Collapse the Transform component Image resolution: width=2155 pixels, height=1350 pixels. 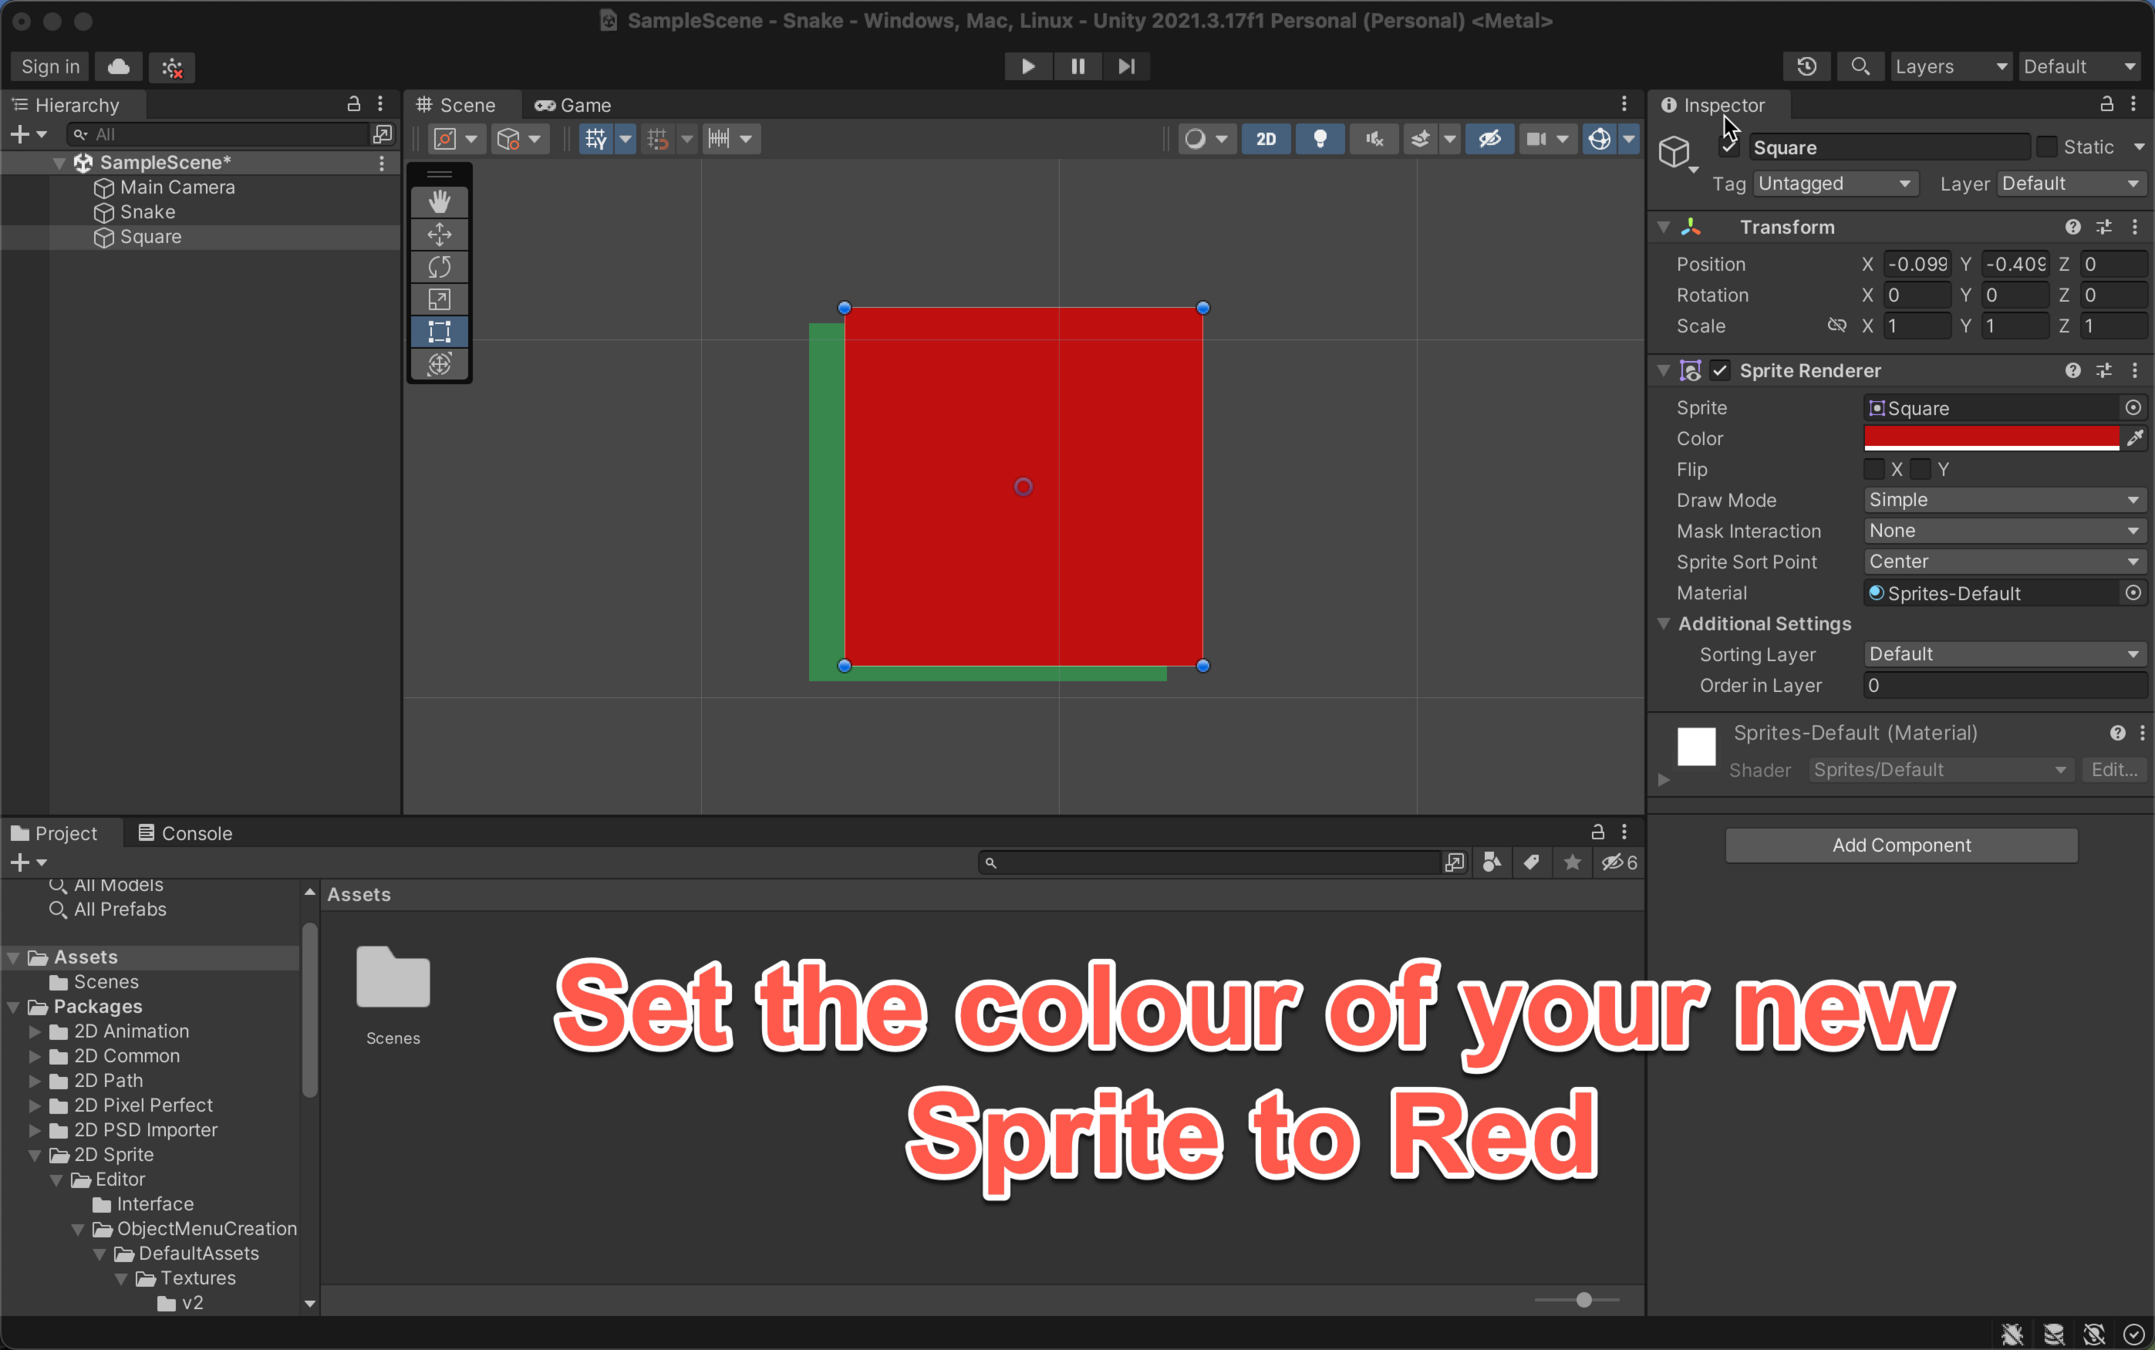pos(1664,227)
